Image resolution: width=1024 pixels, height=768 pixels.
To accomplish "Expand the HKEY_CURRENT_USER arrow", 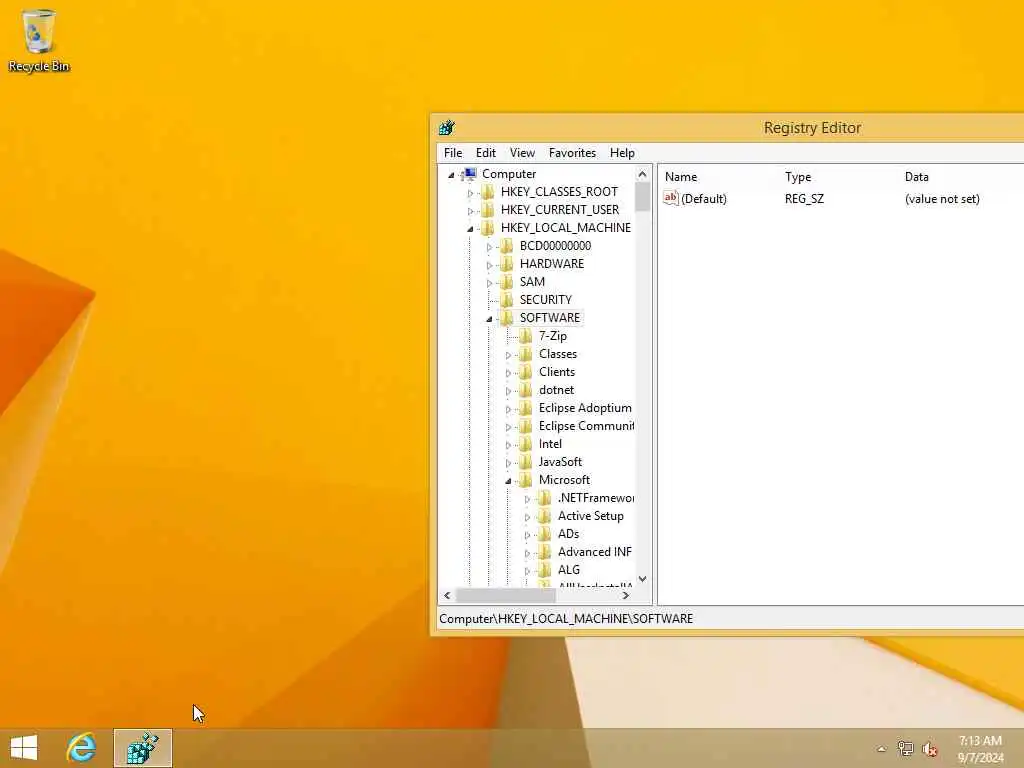I will pyautogui.click(x=470, y=211).
